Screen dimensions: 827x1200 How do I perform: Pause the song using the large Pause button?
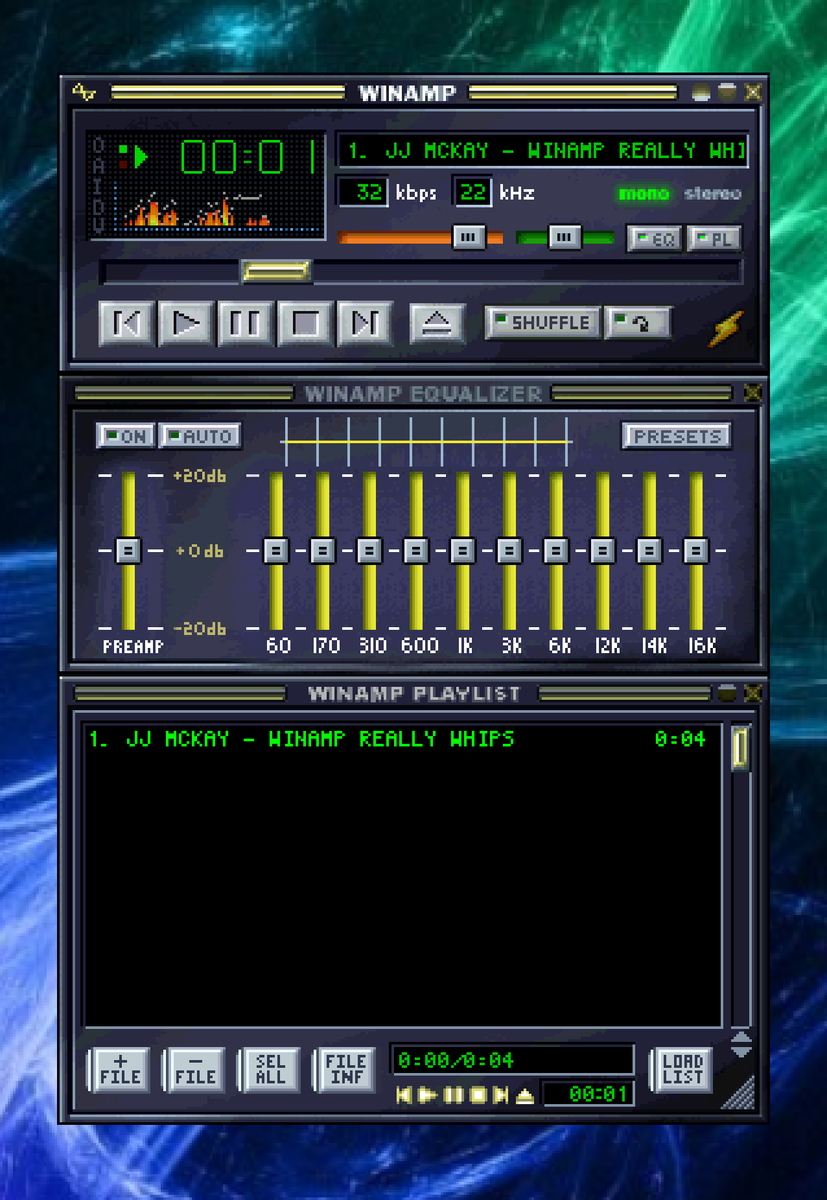pyautogui.click(x=245, y=323)
